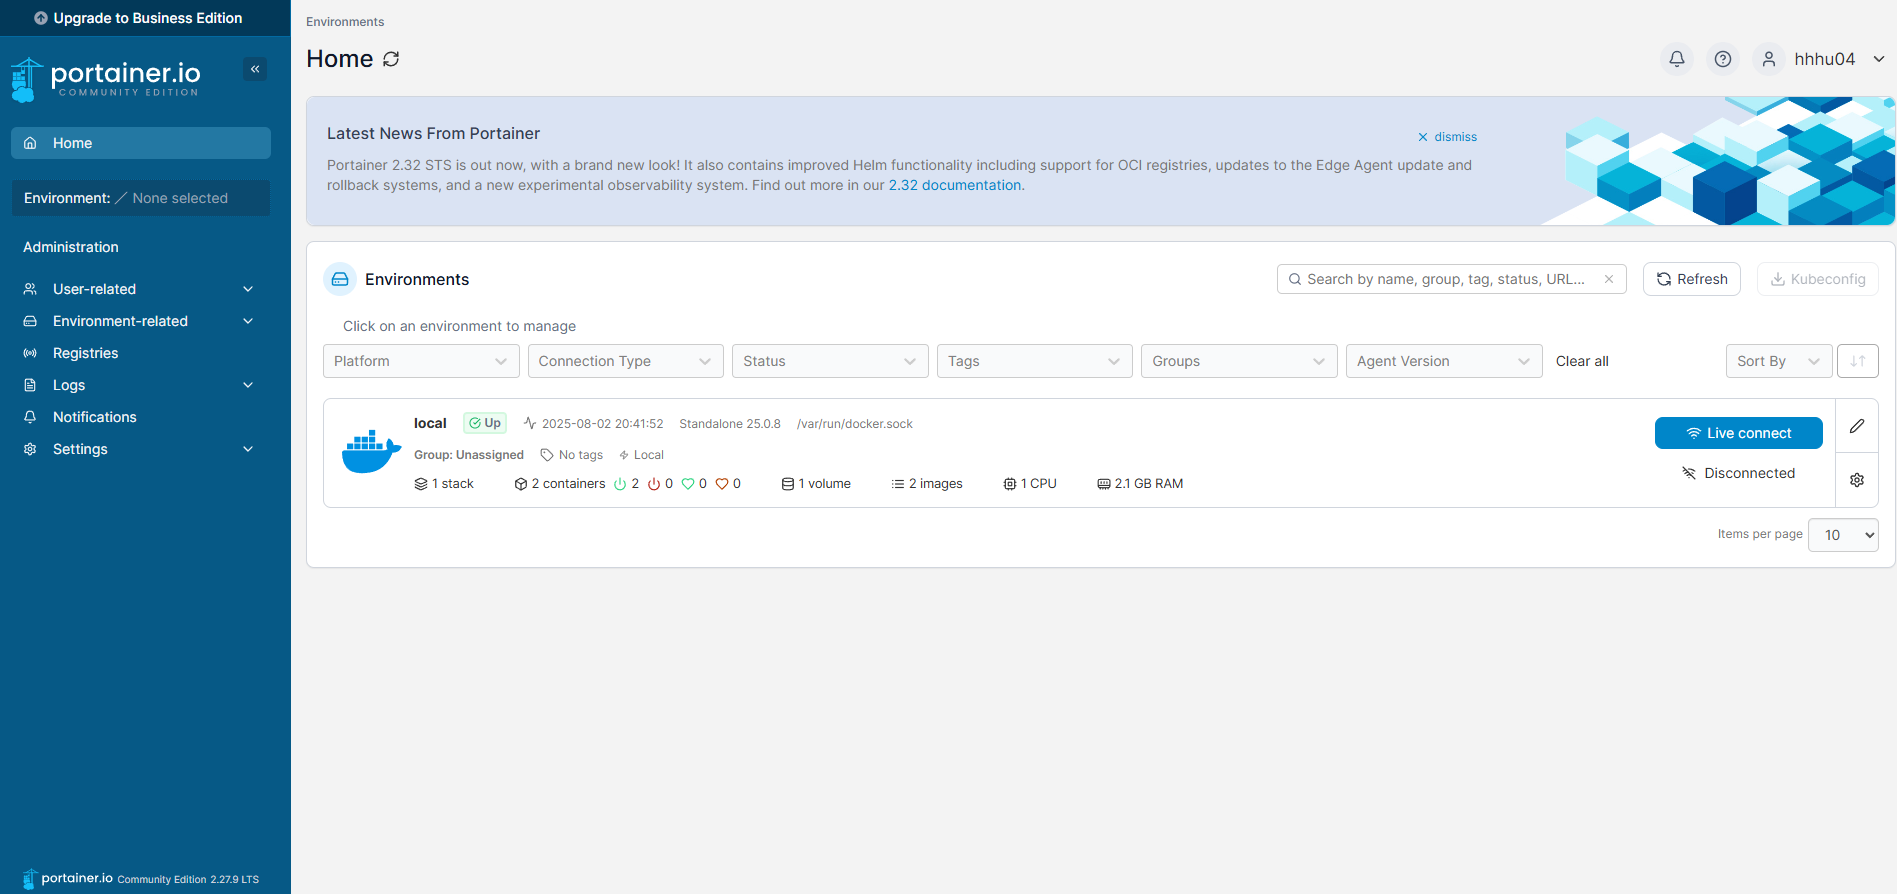This screenshot has width=1897, height=894.
Task: Click the running containers count icon
Action: (x=620, y=484)
